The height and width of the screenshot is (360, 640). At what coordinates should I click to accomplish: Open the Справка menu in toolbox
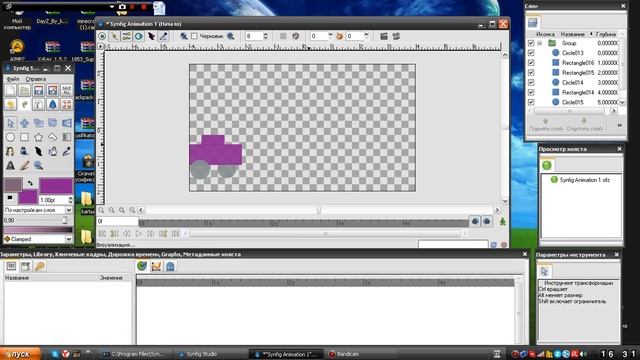pos(36,79)
